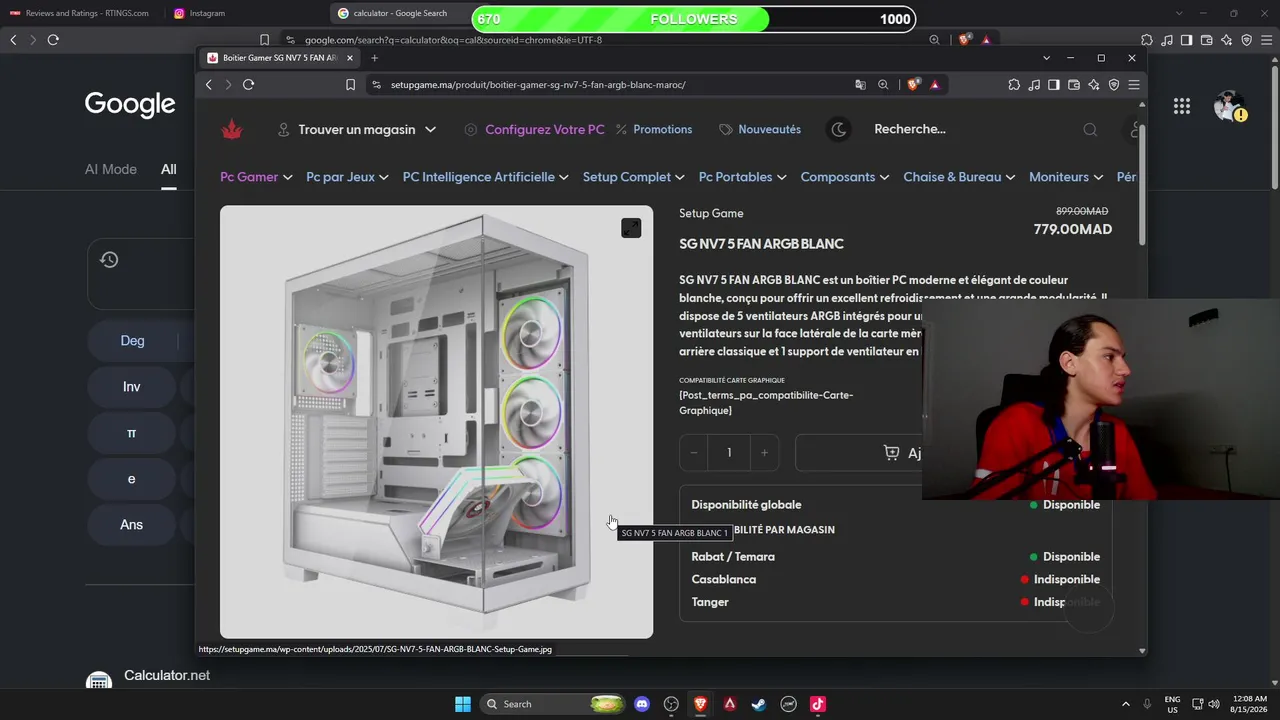
Task: Open the Windows Start menu
Action: tap(463, 704)
